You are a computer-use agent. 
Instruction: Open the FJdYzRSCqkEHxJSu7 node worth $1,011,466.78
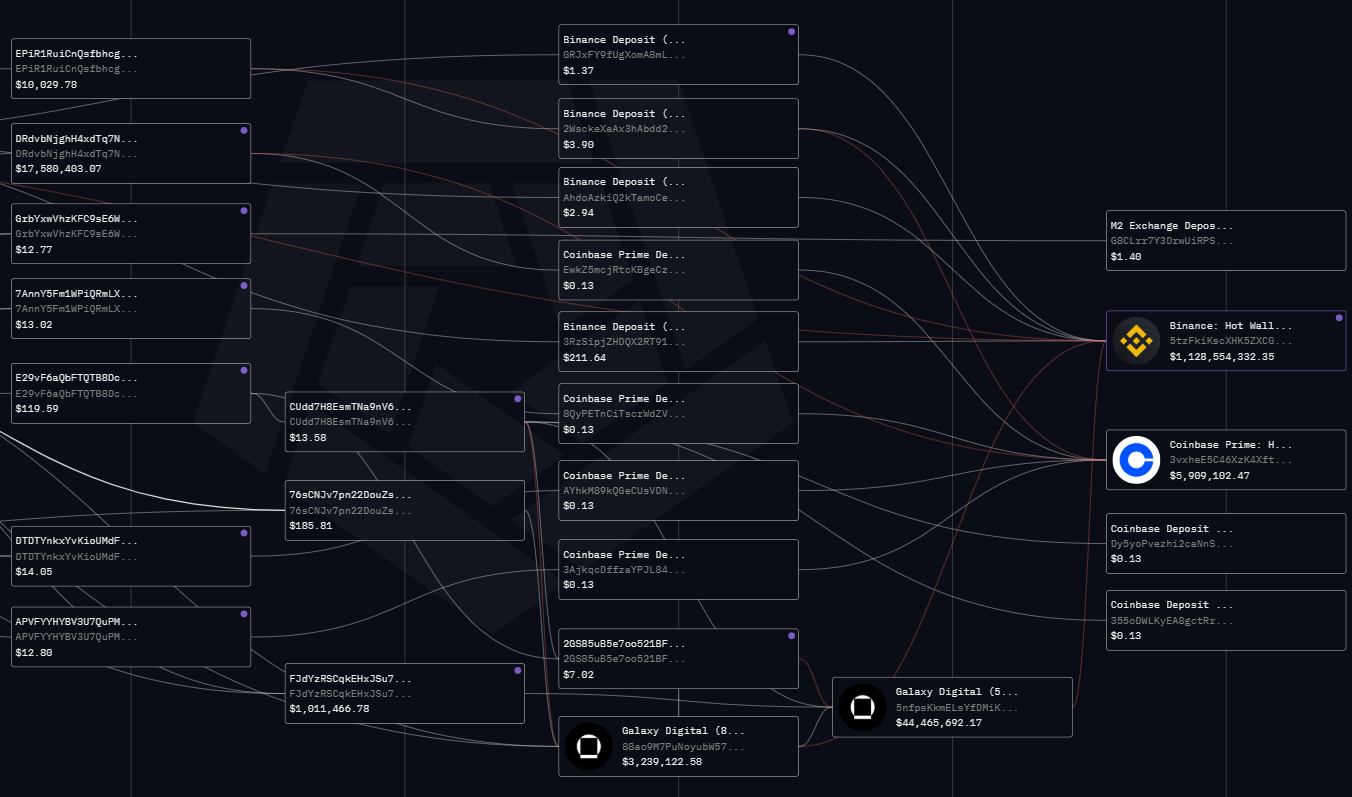point(404,692)
